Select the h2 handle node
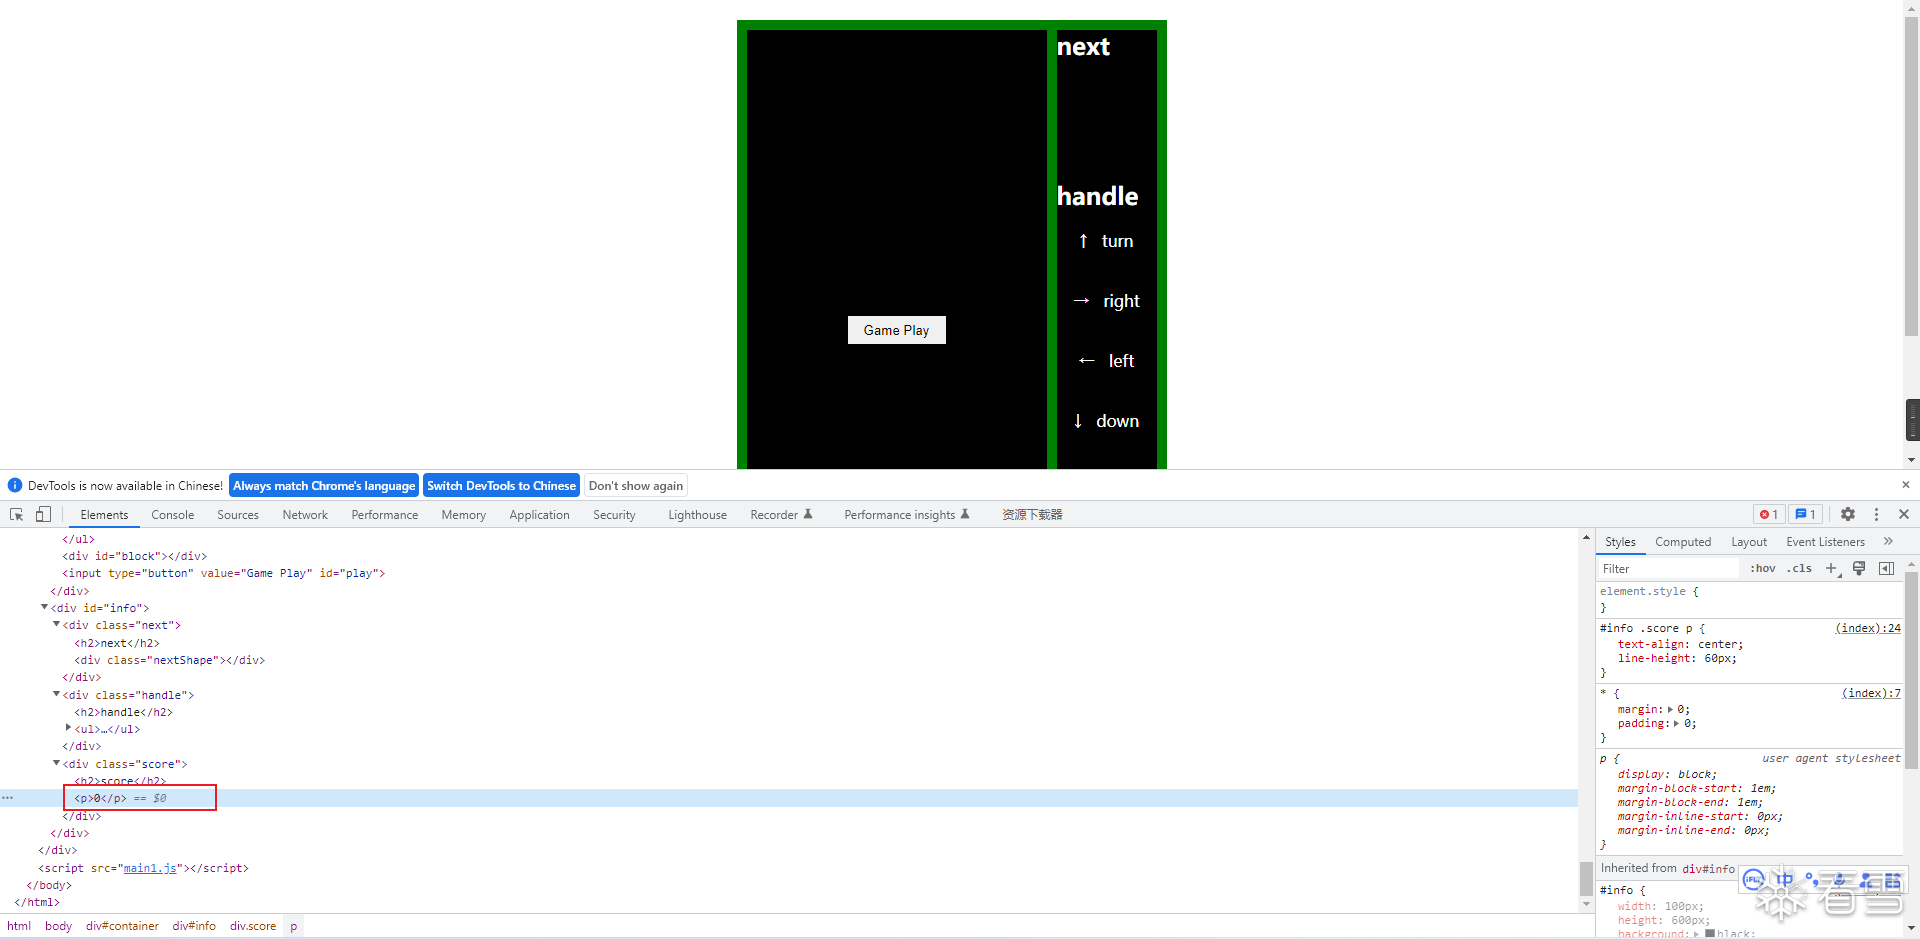This screenshot has height=939, width=1920. (123, 712)
